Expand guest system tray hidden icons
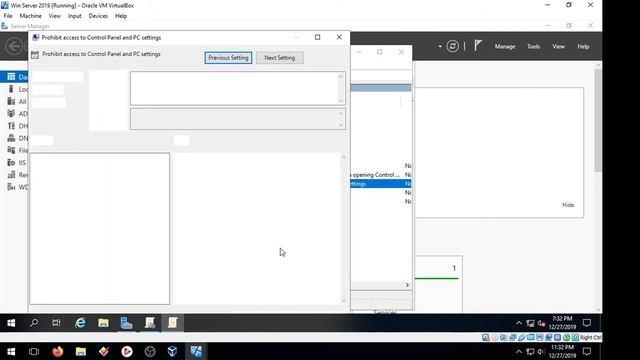Image resolution: width=640 pixels, height=360 pixels. tap(518, 323)
